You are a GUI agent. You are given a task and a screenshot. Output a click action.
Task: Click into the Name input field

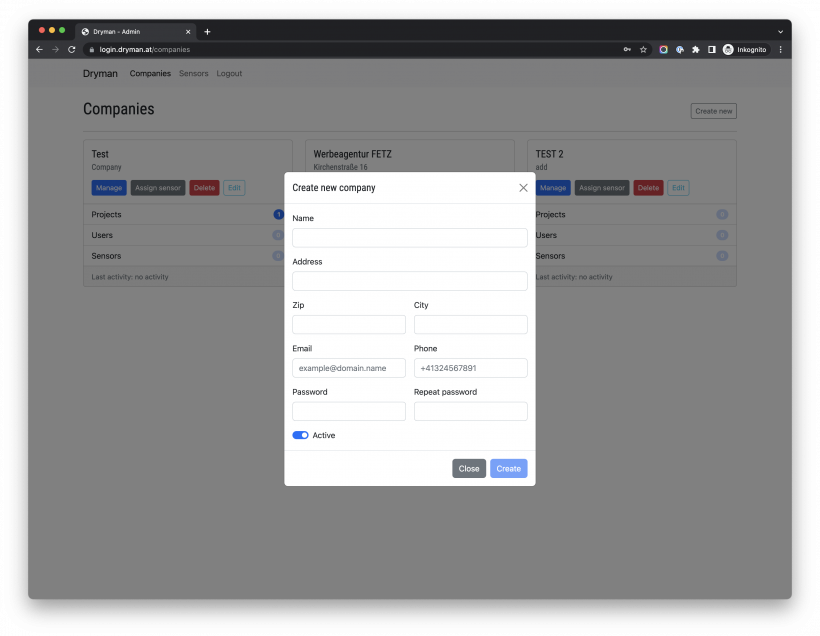(409, 237)
